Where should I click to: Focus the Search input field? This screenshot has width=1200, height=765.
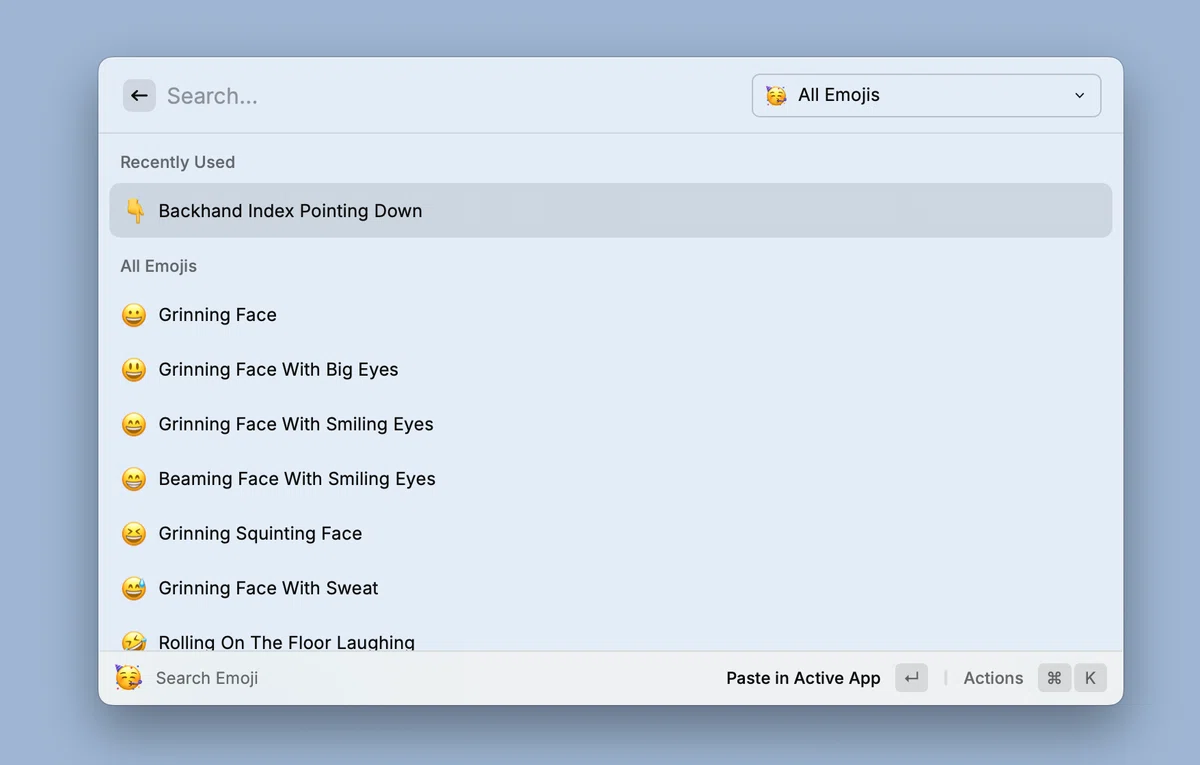pyautogui.click(x=450, y=96)
